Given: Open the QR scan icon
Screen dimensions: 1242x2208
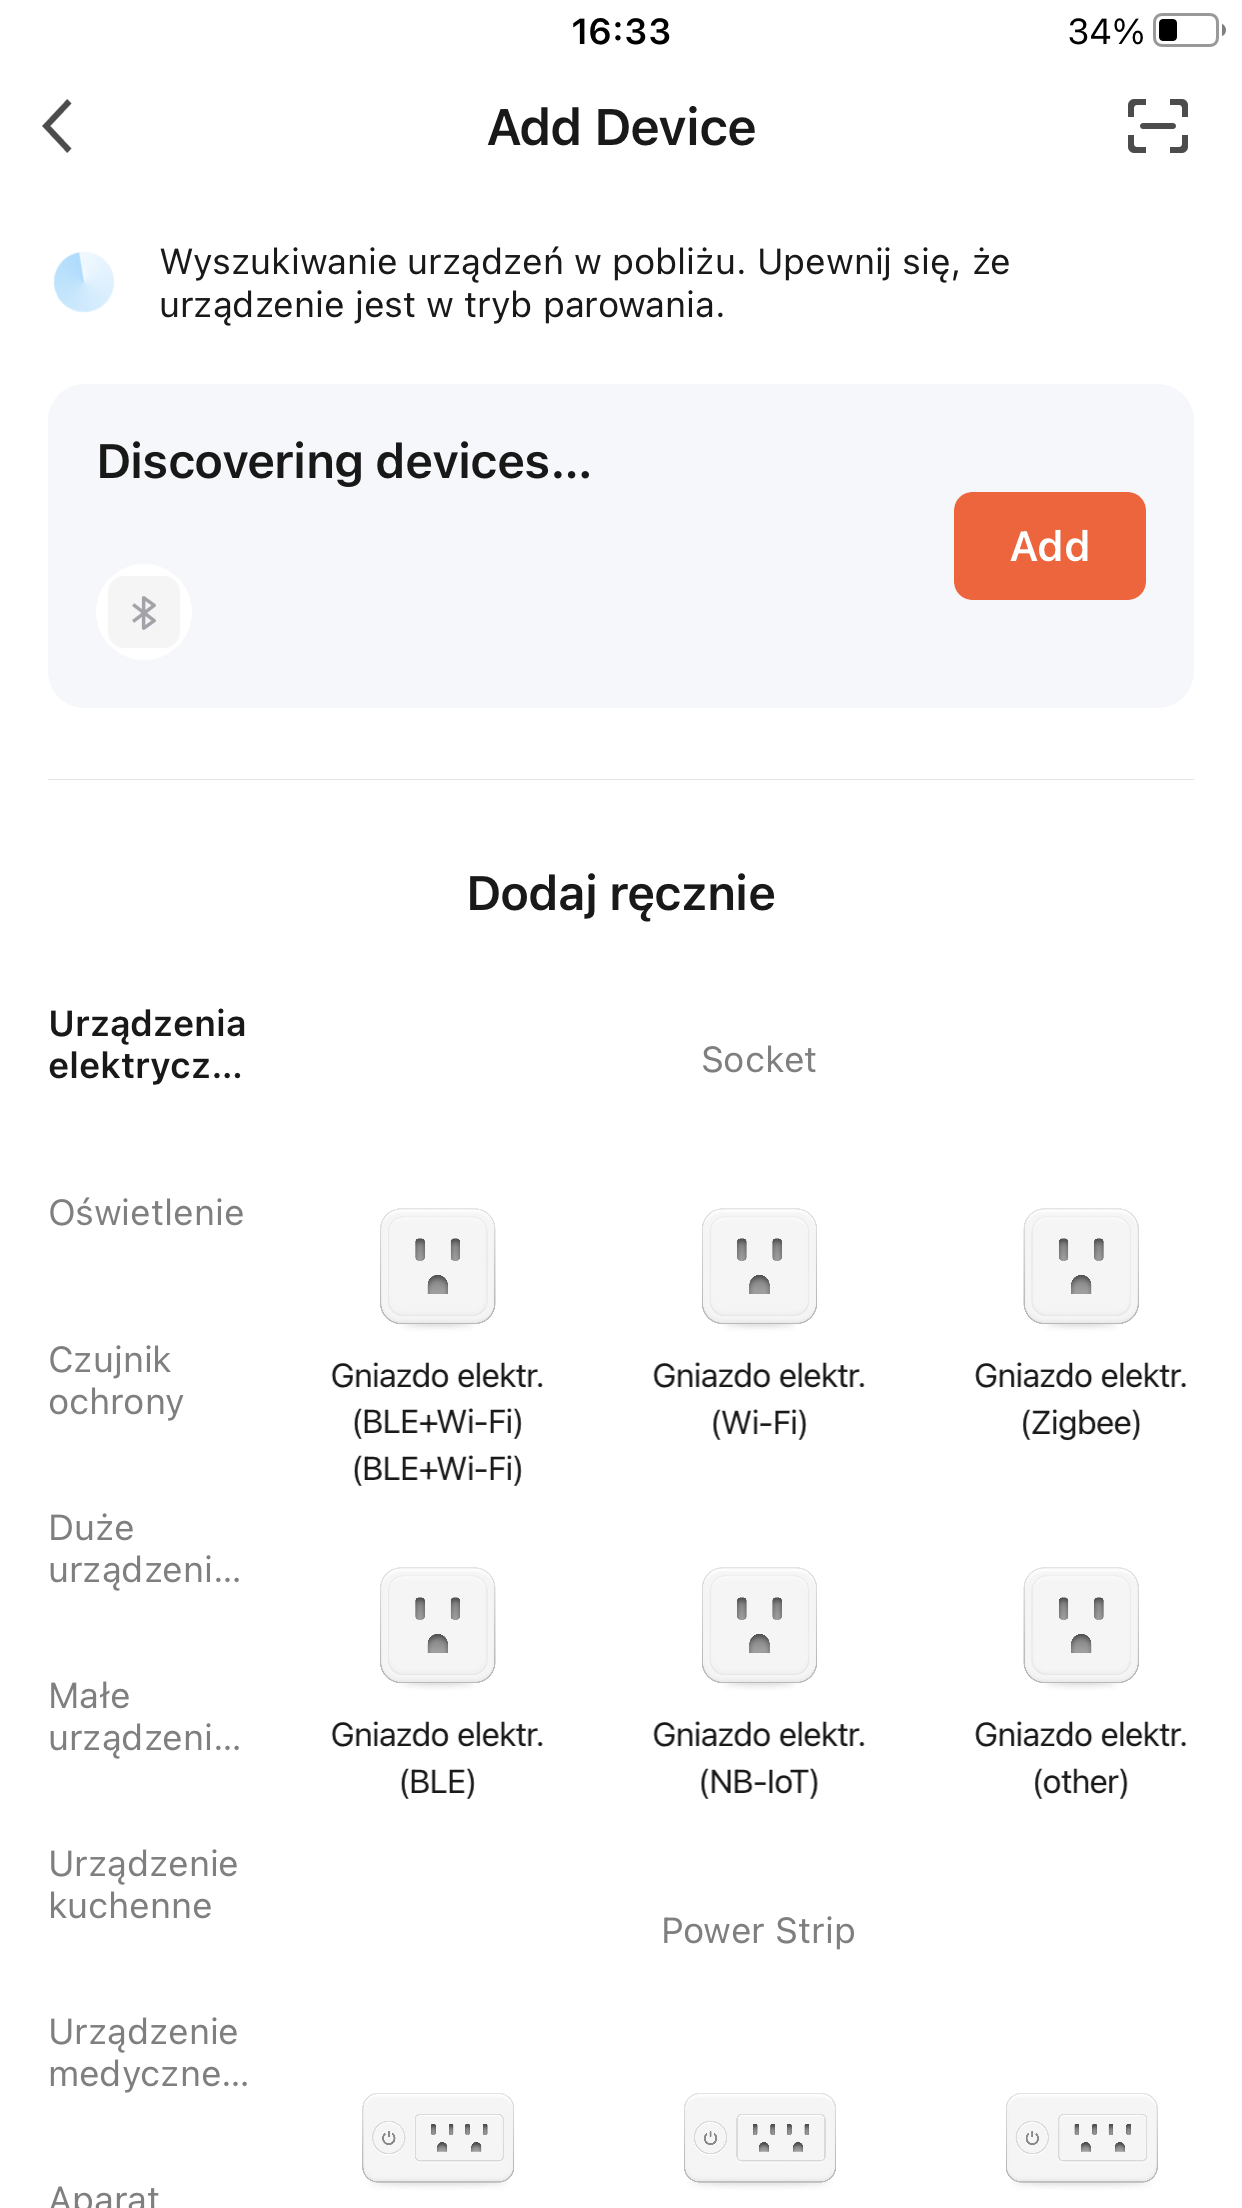Looking at the screenshot, I should tap(1157, 127).
